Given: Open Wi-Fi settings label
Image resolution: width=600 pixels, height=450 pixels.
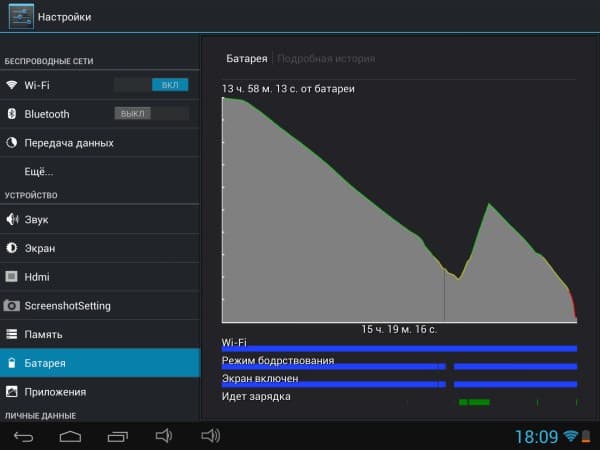Looking at the screenshot, I should (x=37, y=85).
